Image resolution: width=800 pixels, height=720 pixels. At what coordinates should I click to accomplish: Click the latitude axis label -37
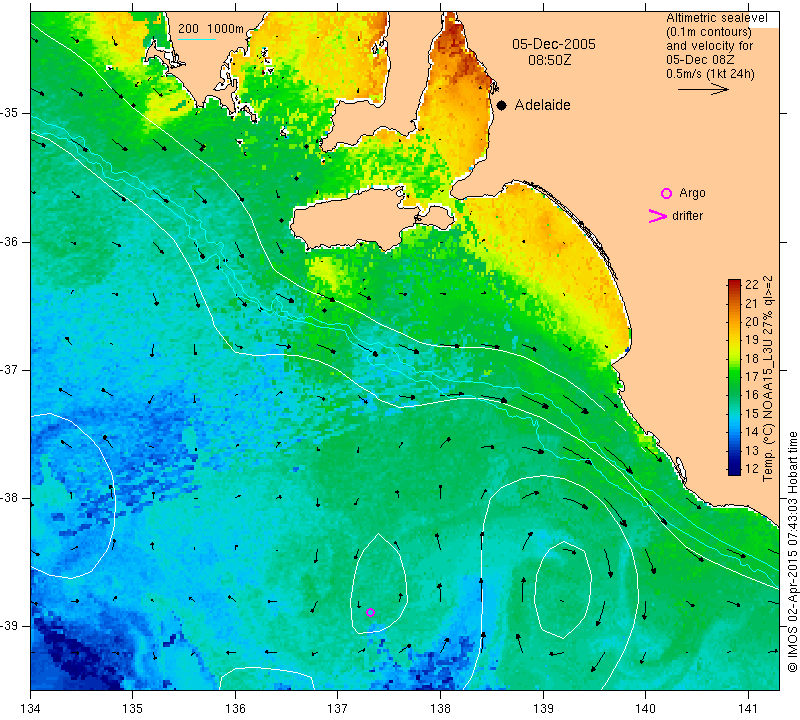(x=10, y=369)
